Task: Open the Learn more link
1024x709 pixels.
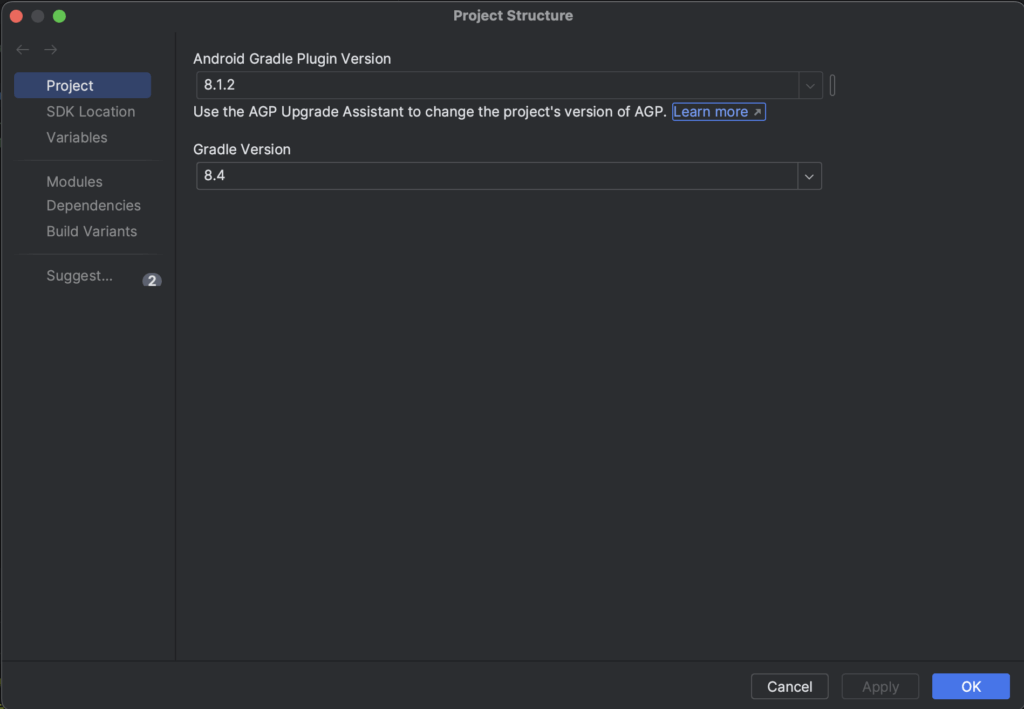Action: [718, 112]
